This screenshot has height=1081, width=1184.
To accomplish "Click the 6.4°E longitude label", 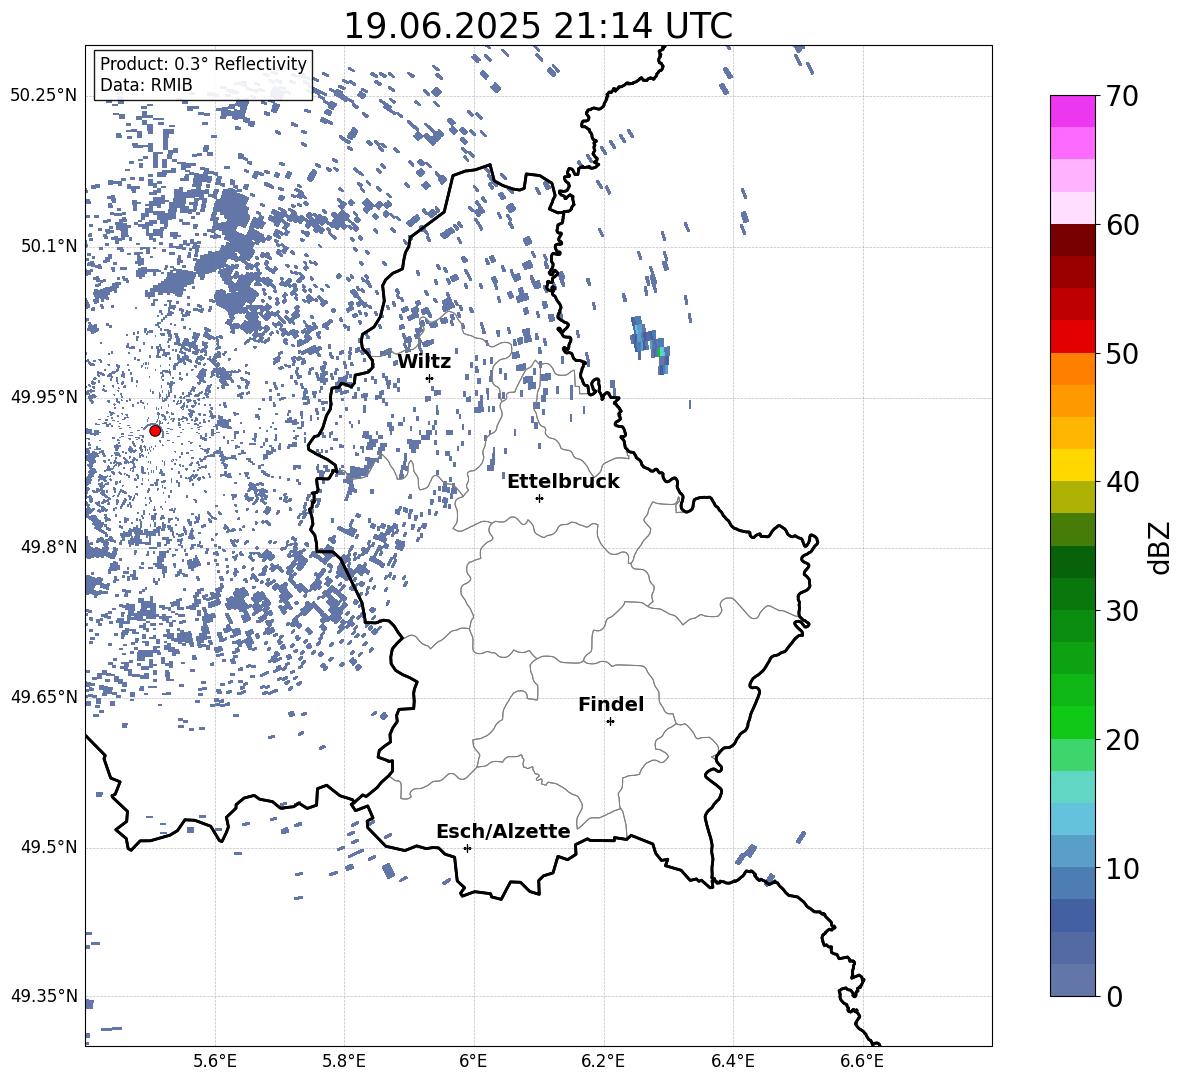I will click(732, 1061).
